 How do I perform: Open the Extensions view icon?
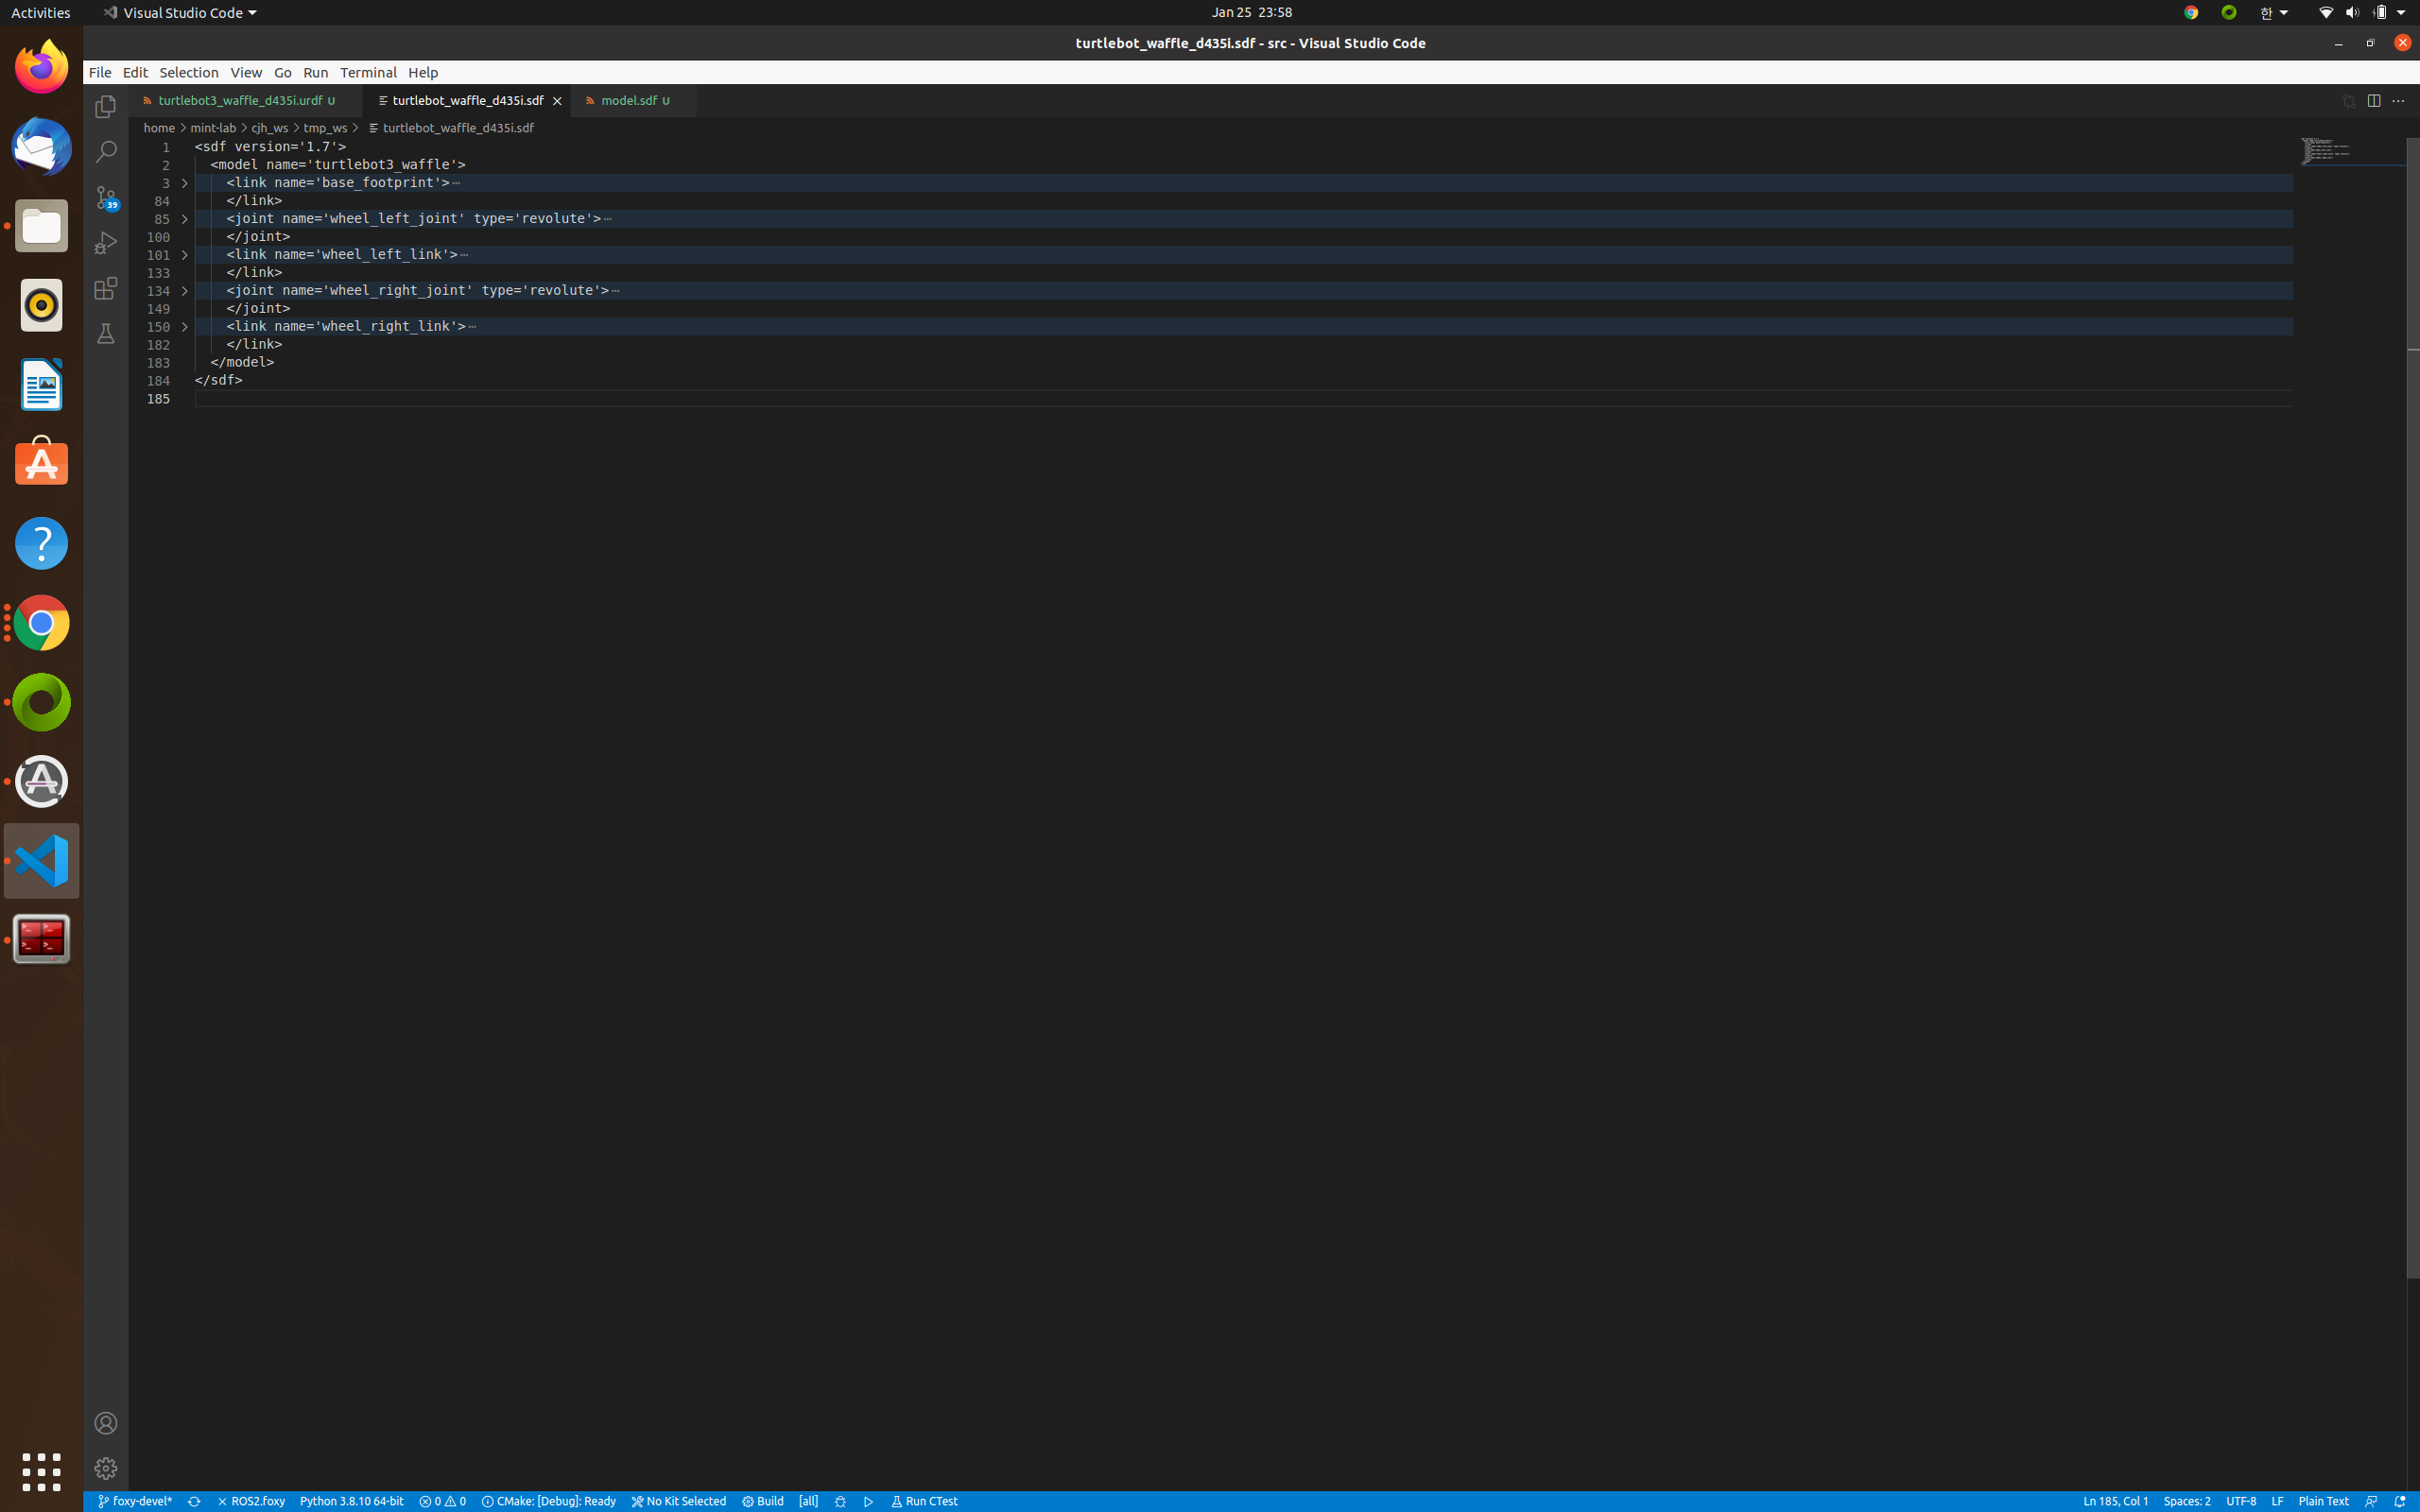(x=105, y=289)
